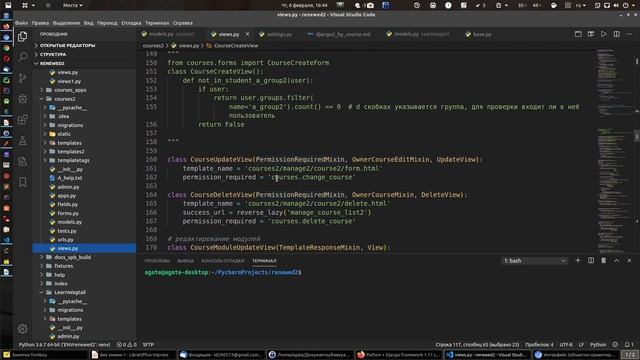Change the LF end of line sequence
The image size is (640, 360).
(x=581, y=344)
